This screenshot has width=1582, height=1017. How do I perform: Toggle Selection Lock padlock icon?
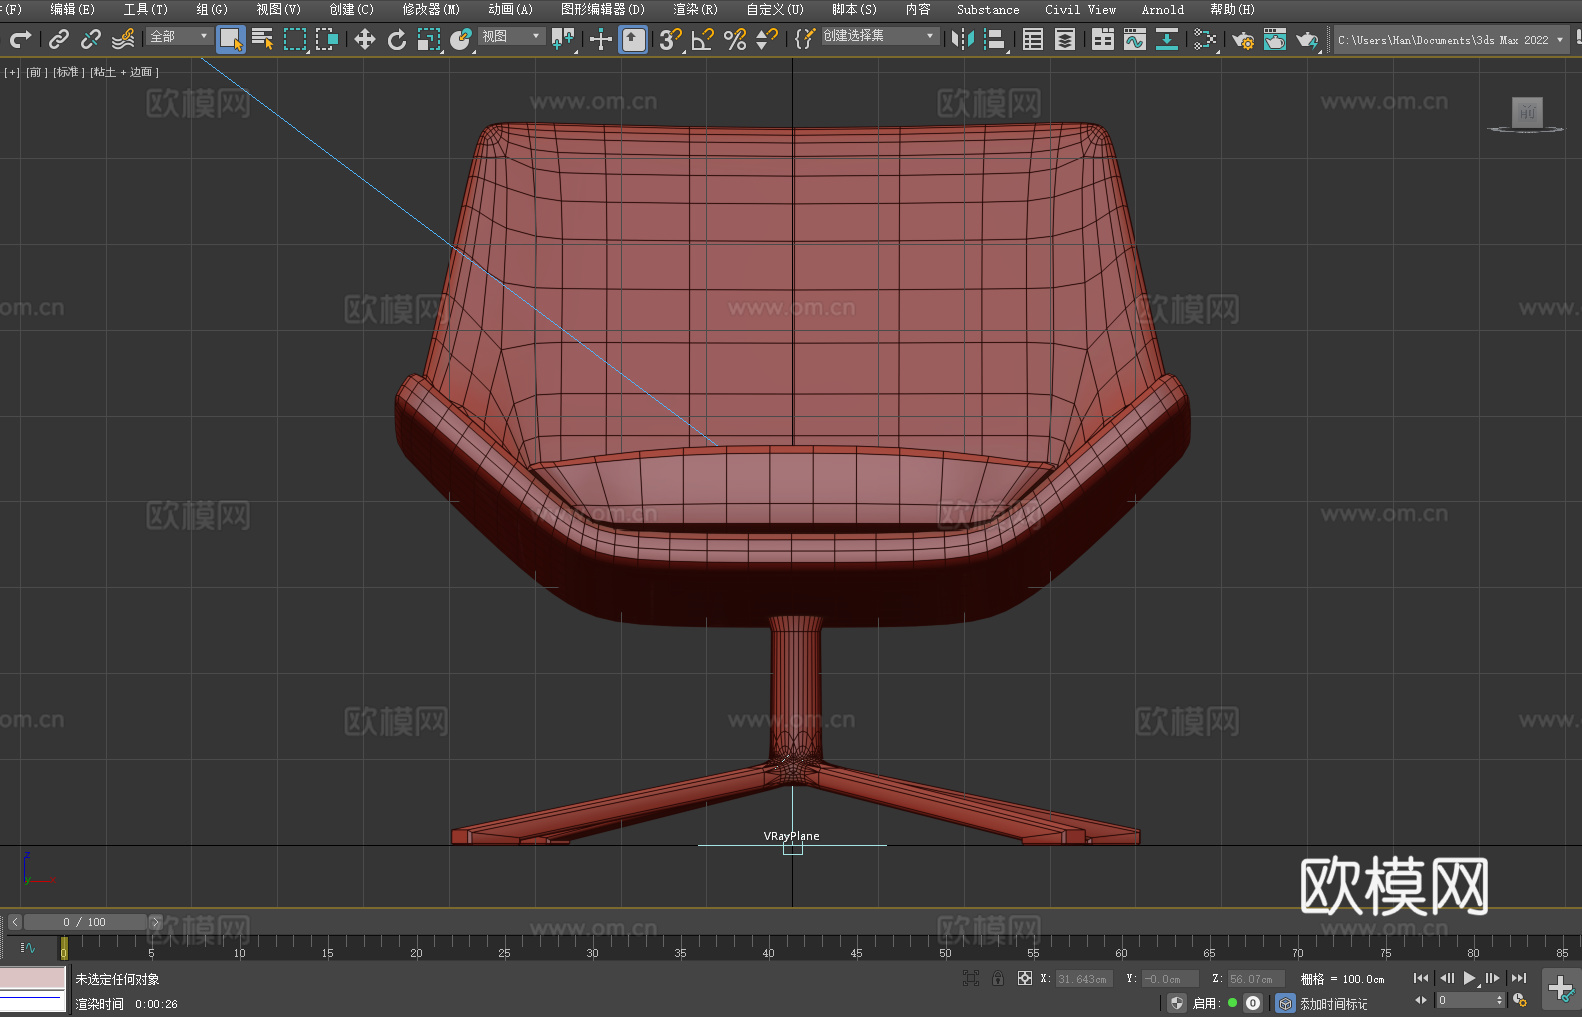[x=998, y=978]
